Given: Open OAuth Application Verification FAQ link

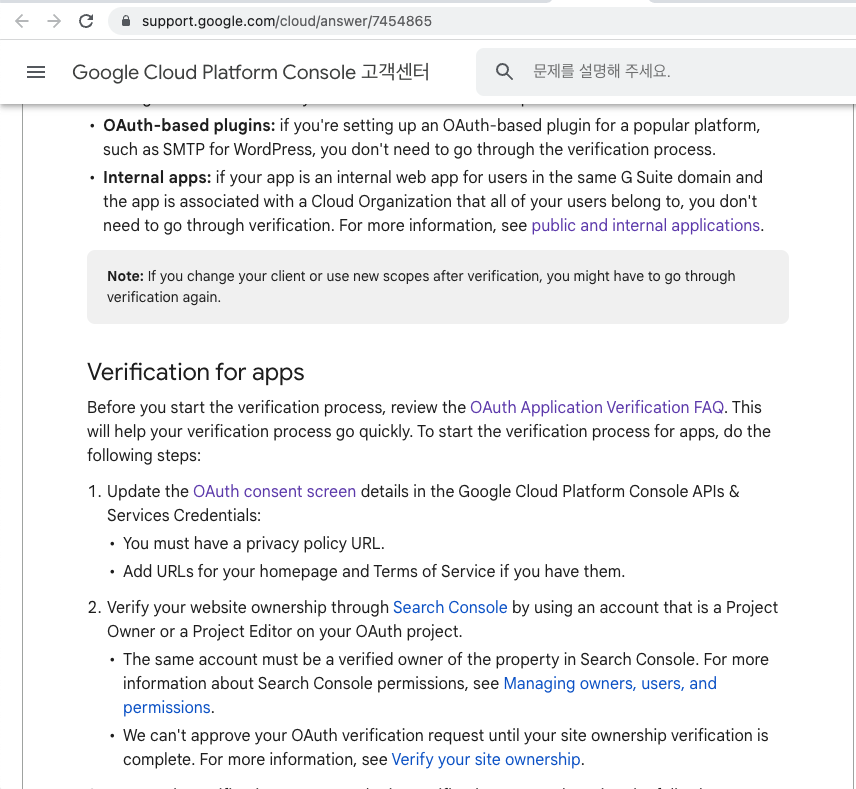Looking at the screenshot, I should [597, 407].
